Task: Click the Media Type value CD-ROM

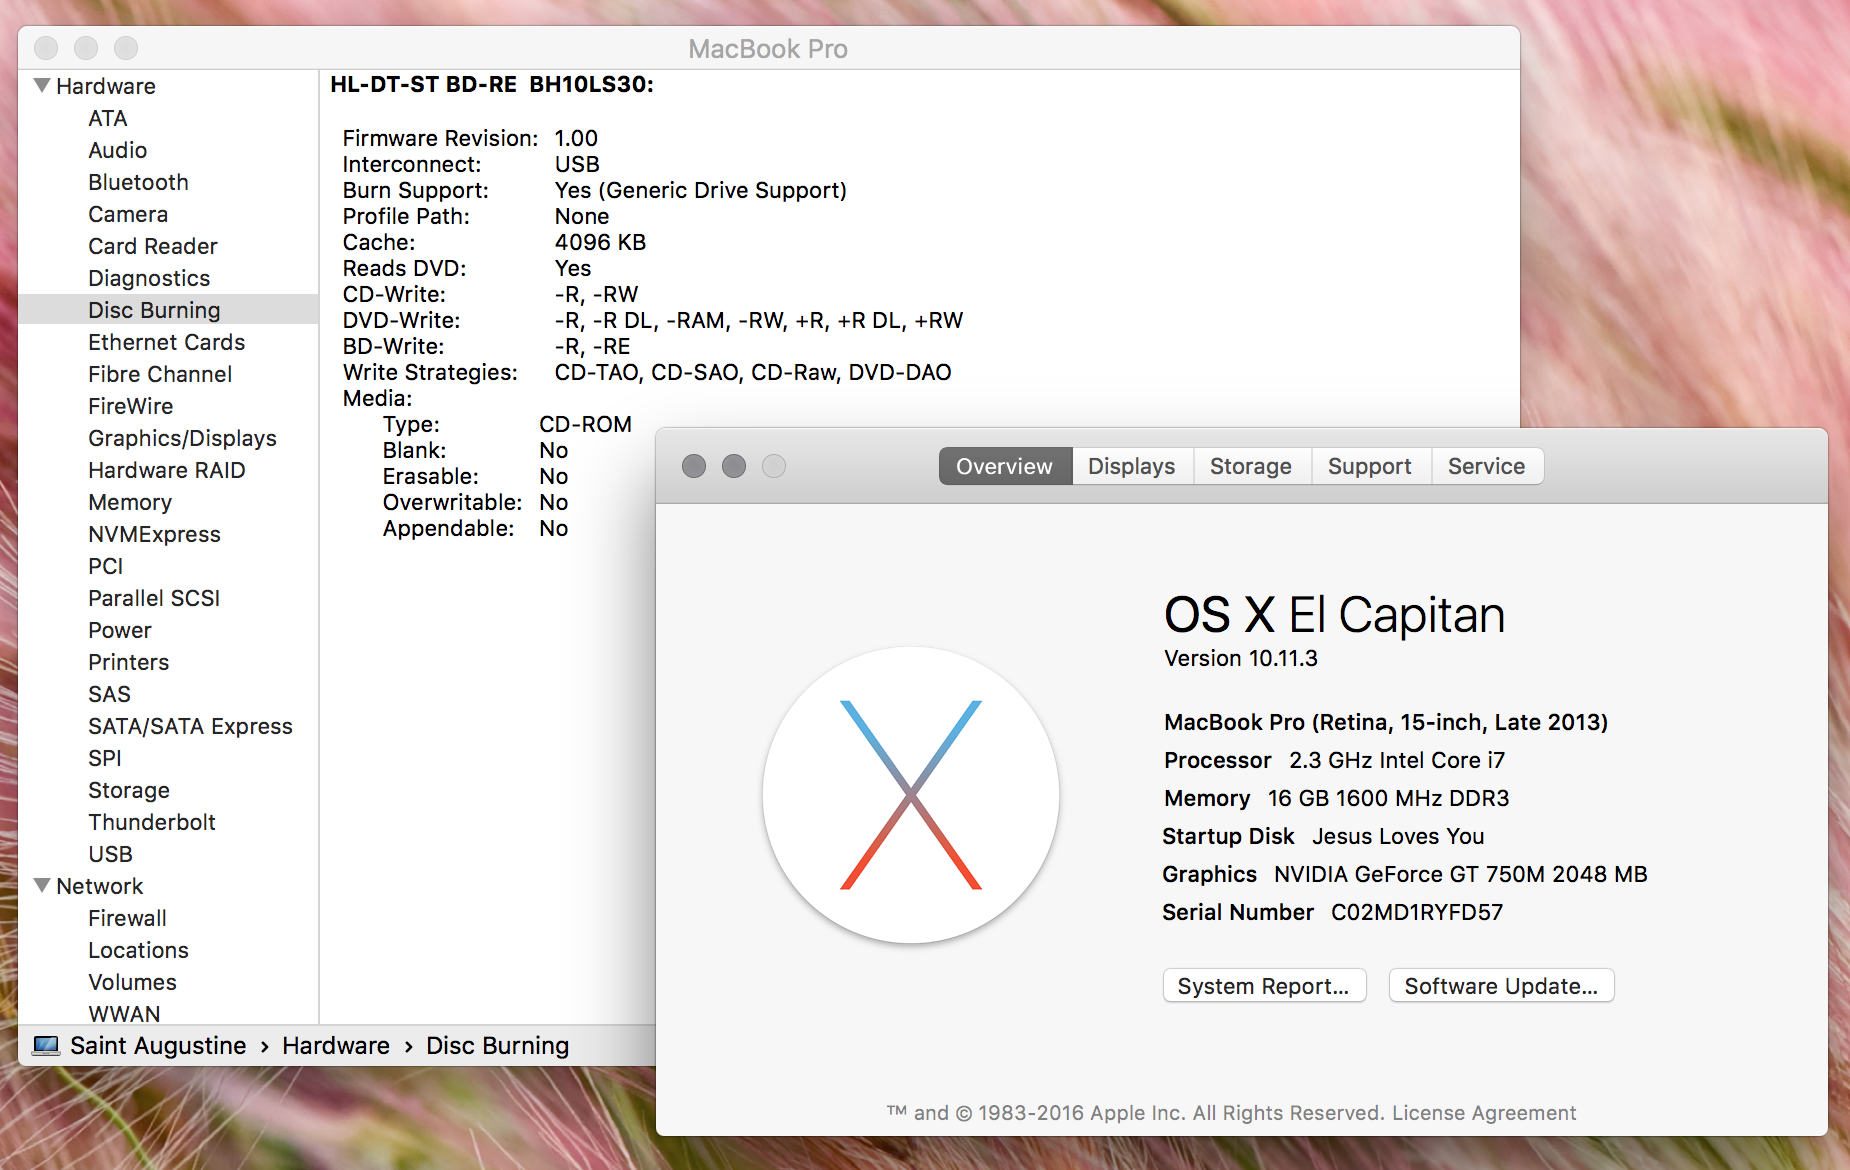Action: [x=586, y=424]
